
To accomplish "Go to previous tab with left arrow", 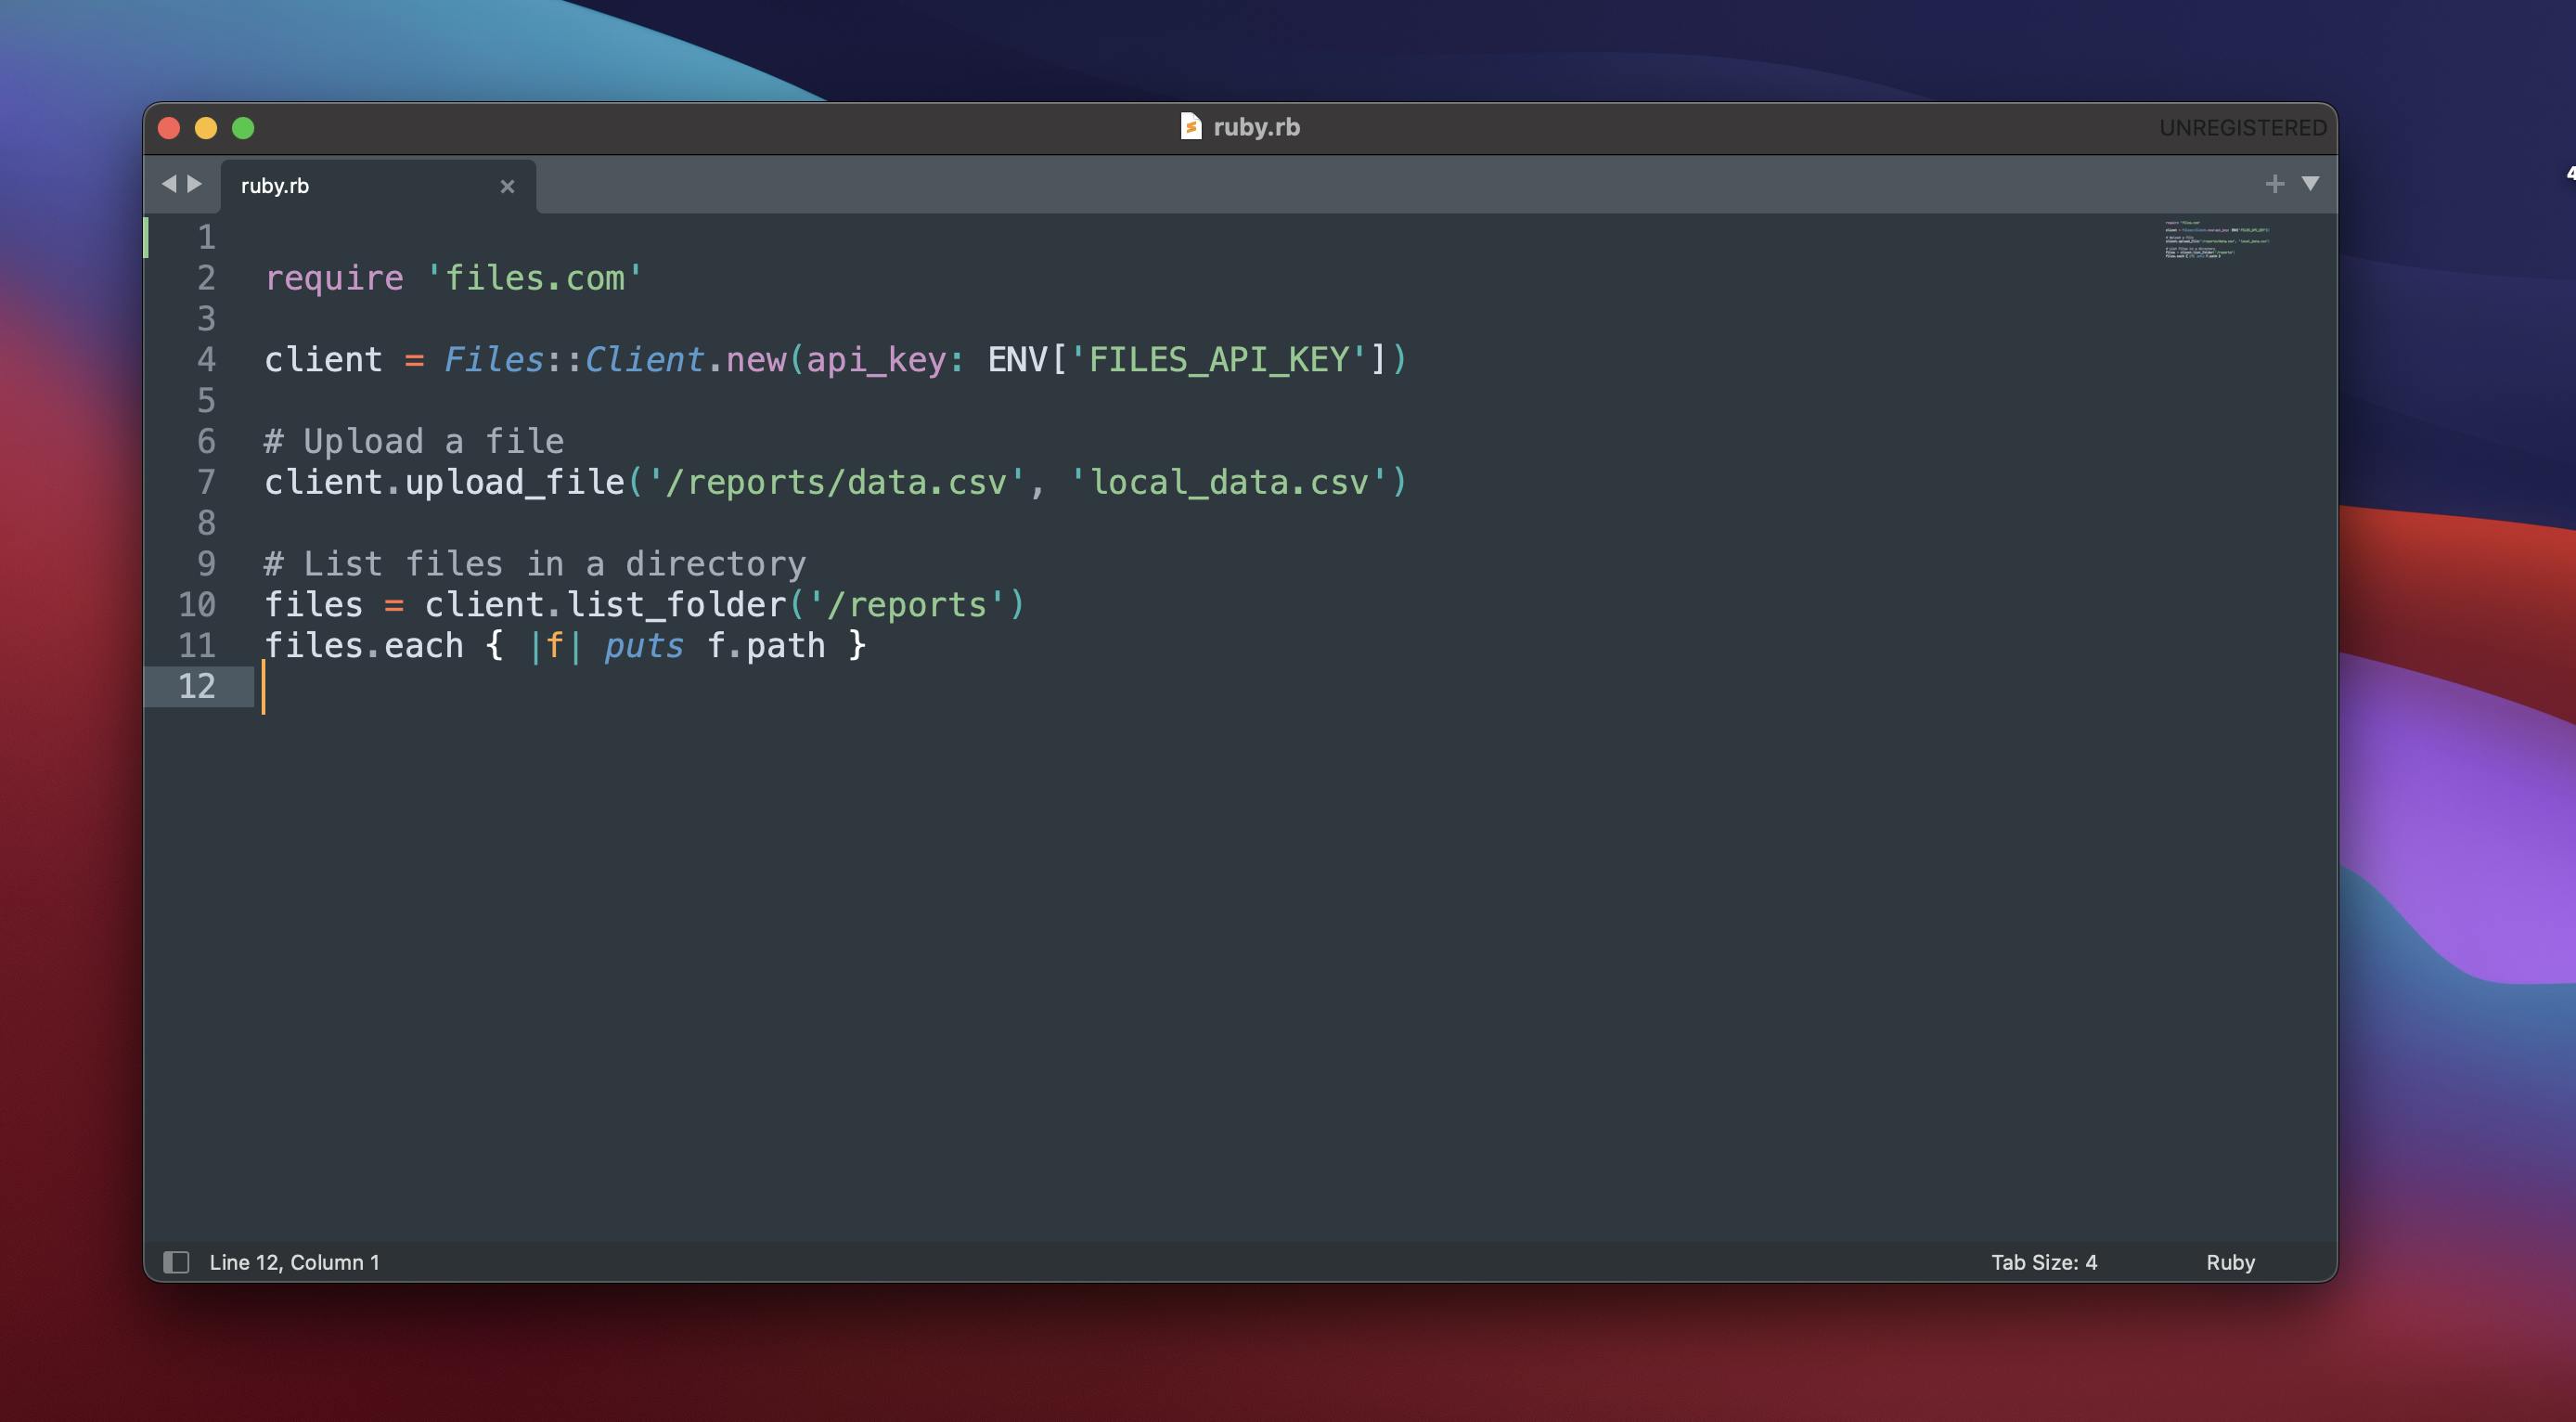I will click(168, 184).
